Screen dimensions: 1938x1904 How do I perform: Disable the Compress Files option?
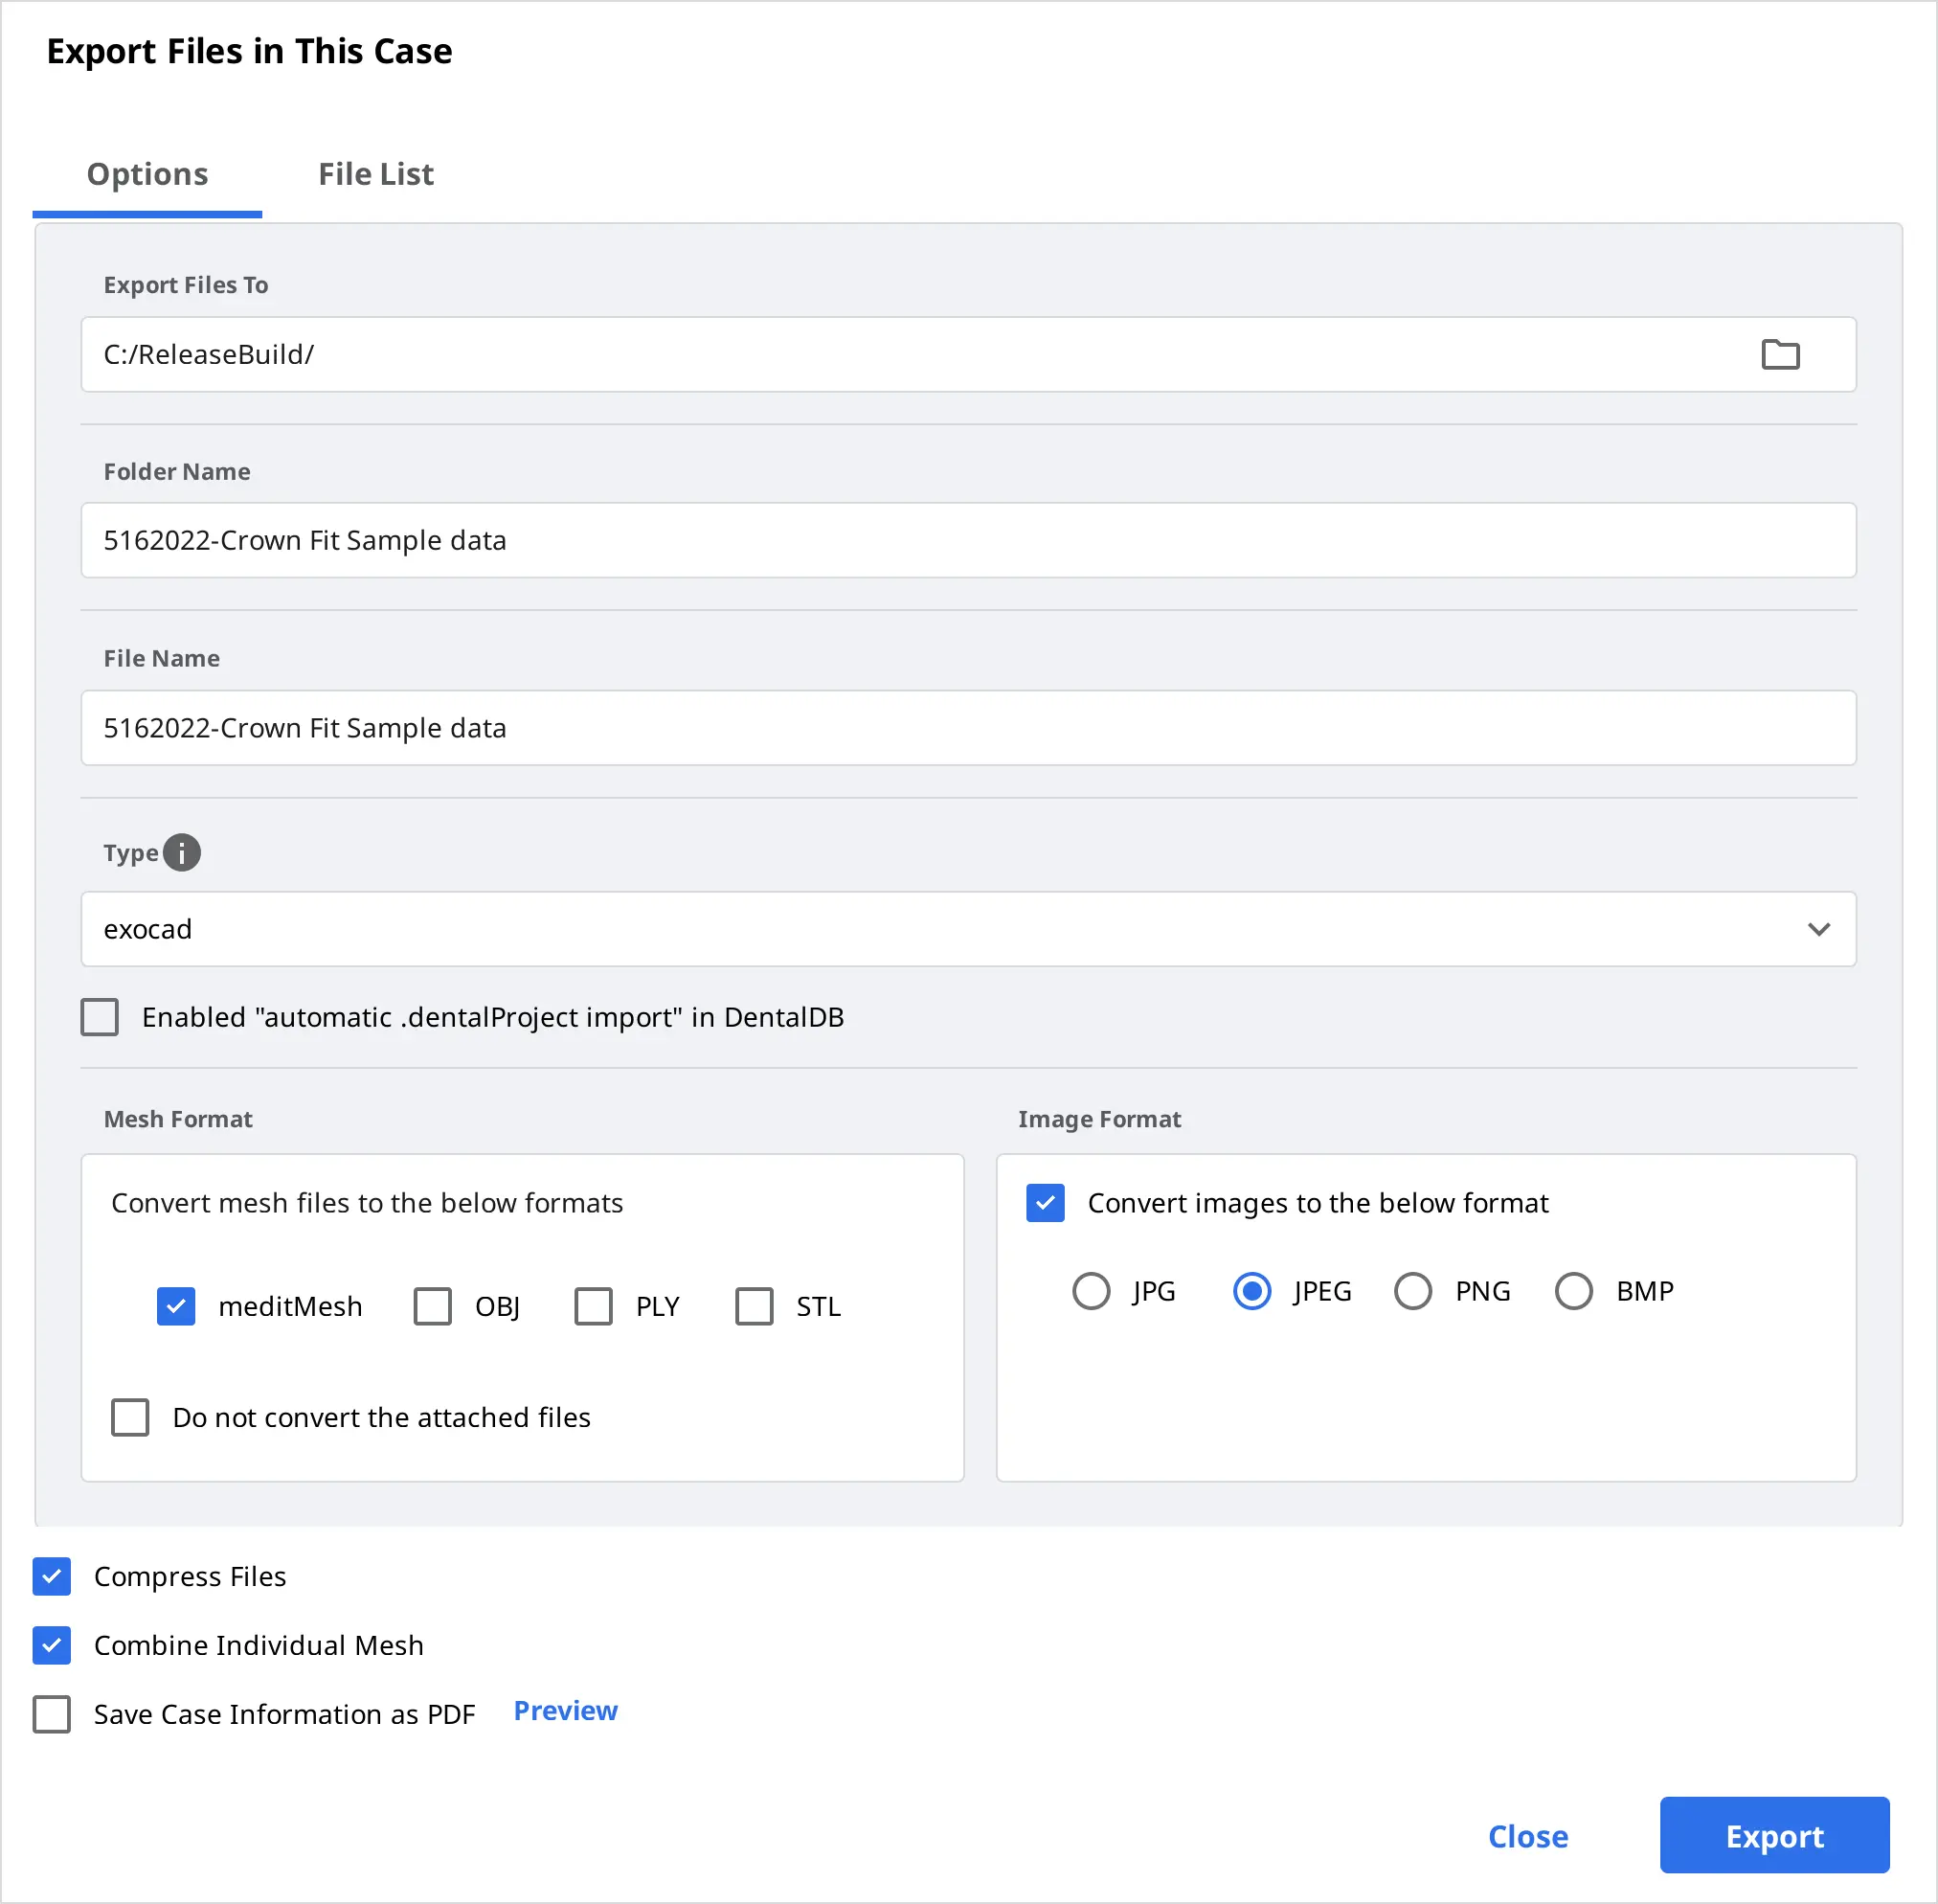[x=52, y=1576]
